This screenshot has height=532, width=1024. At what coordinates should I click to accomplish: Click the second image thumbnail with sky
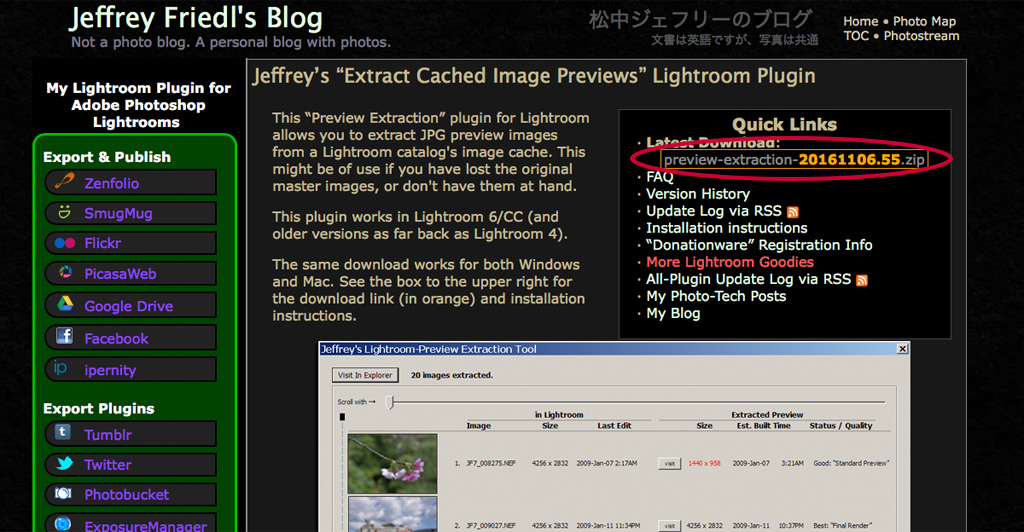pos(392,514)
